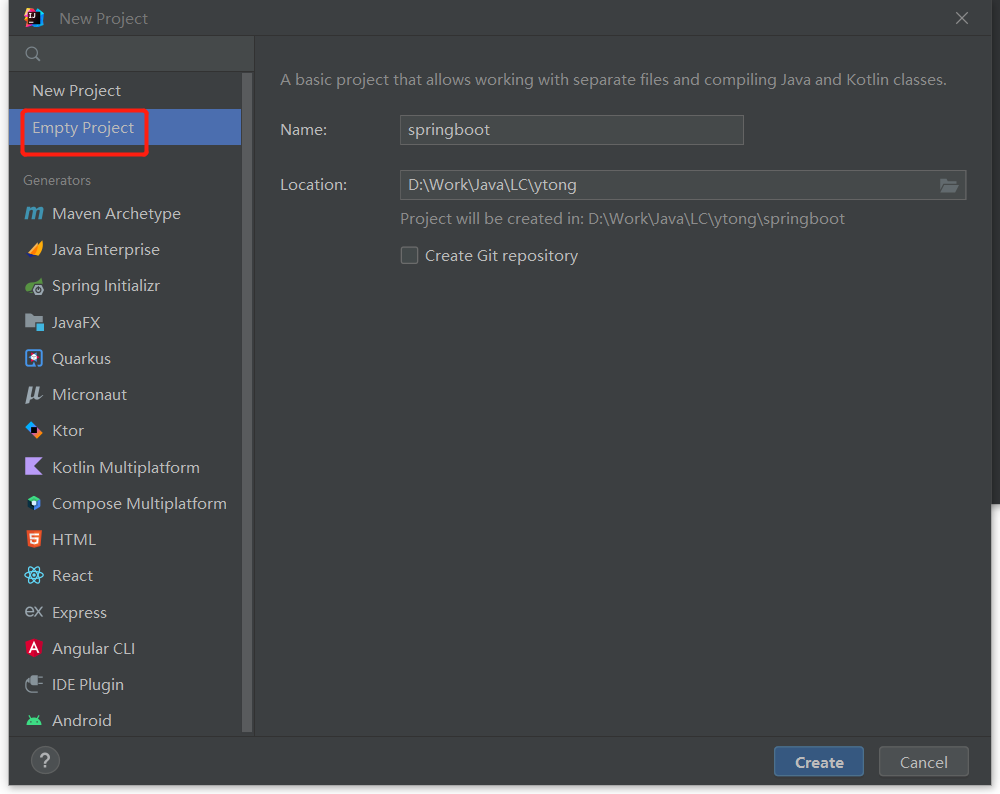Click the HTML5 shield icon
The width and height of the screenshot is (1000, 794).
coord(34,540)
